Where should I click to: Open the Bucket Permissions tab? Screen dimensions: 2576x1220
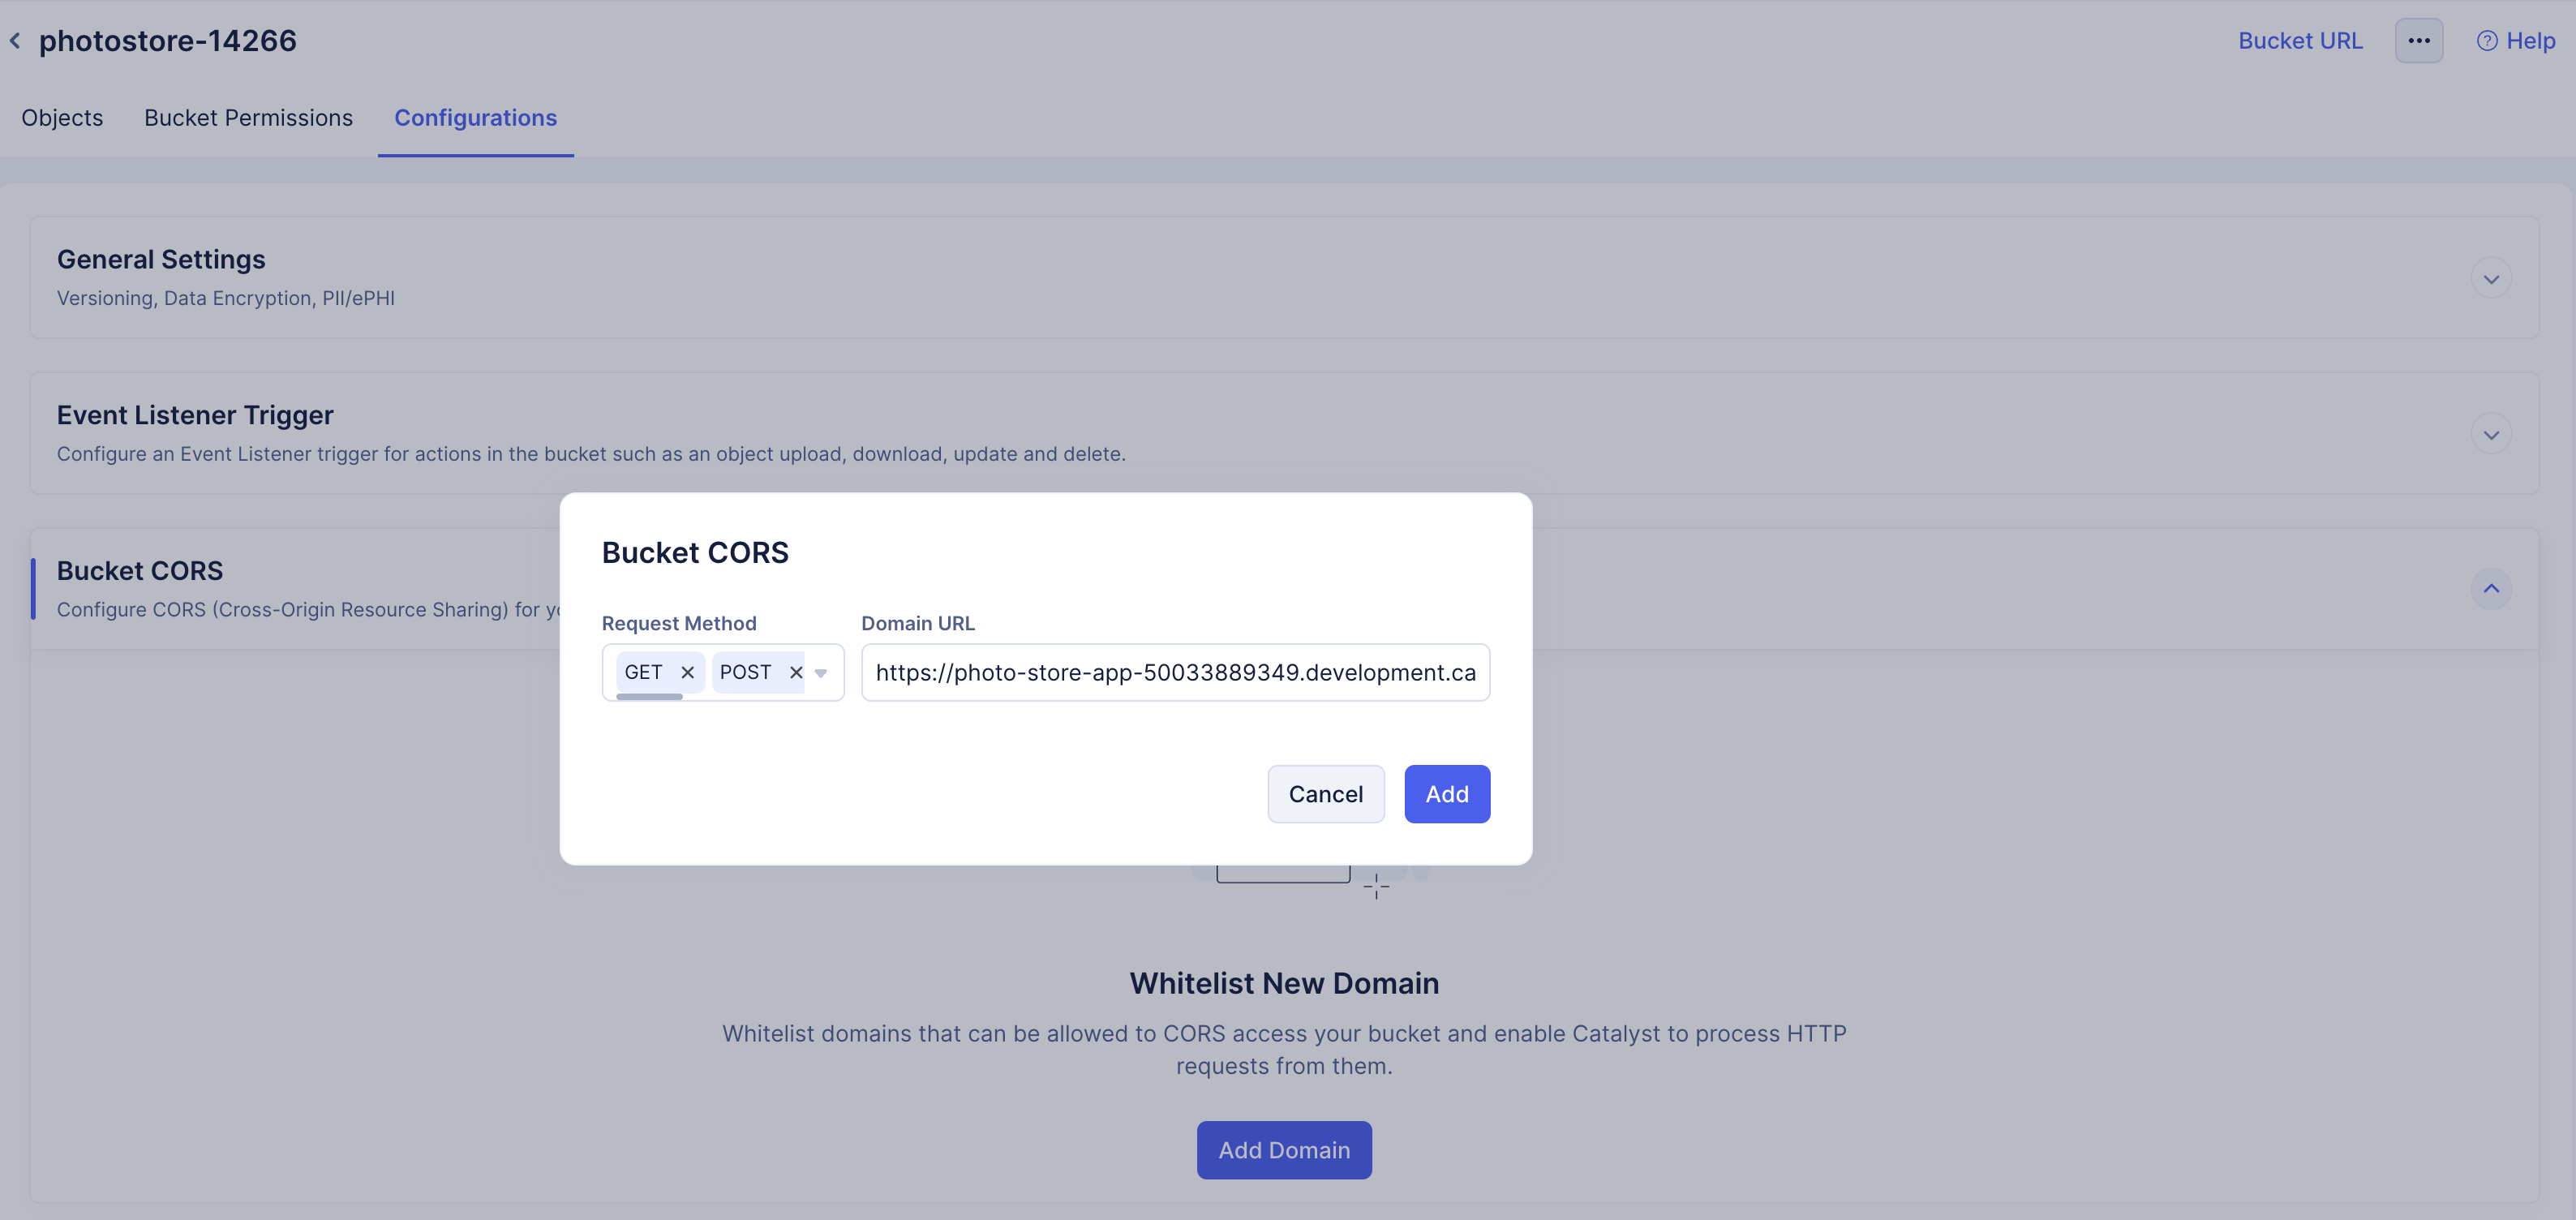[x=248, y=118]
